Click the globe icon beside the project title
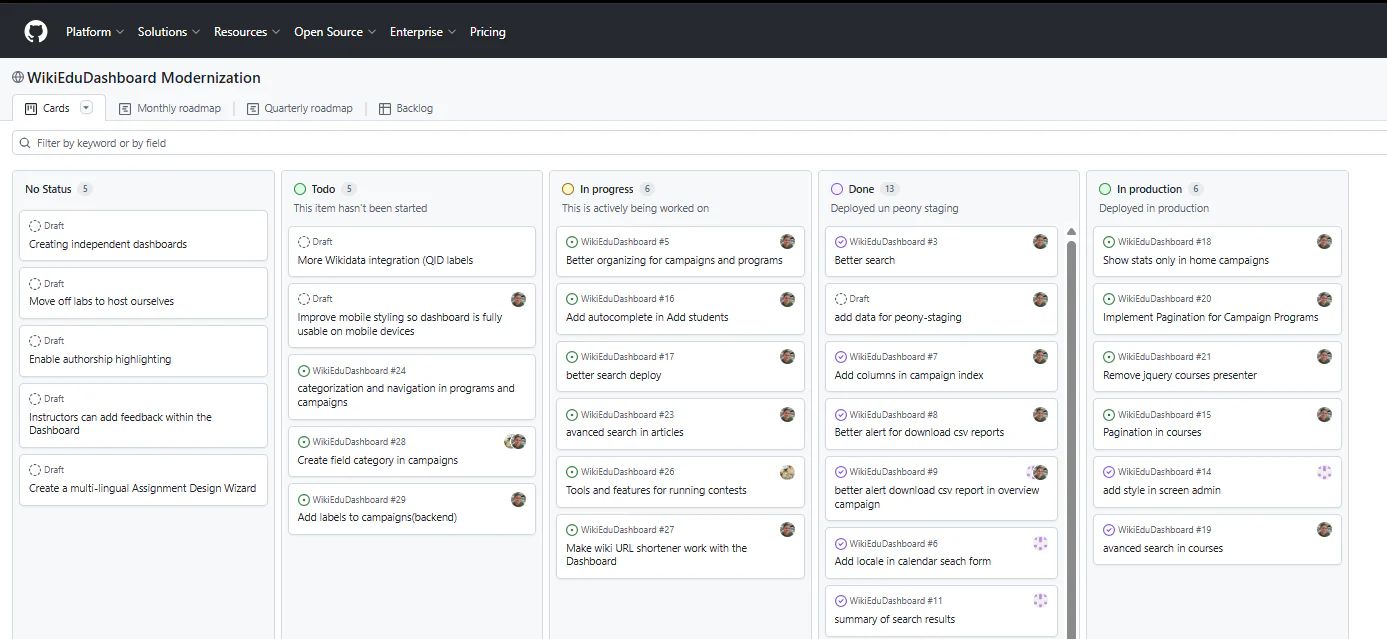This screenshot has width=1387, height=639. (x=18, y=77)
